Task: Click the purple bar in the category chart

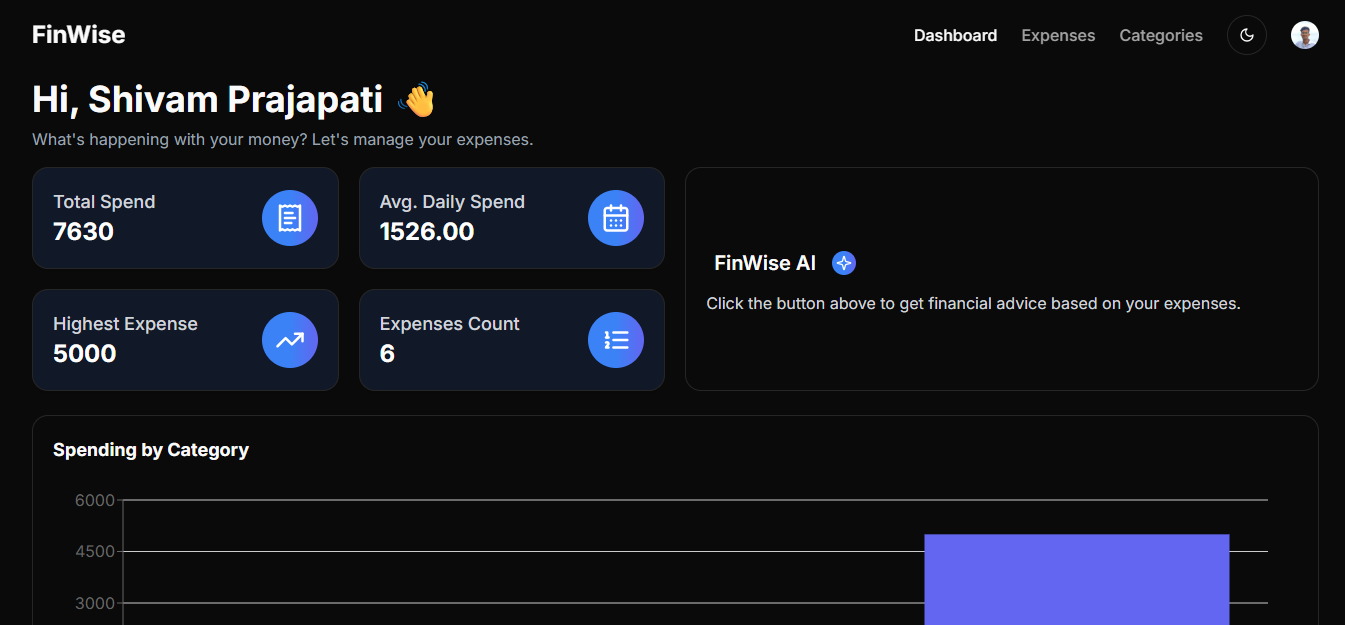Action: click(1076, 580)
